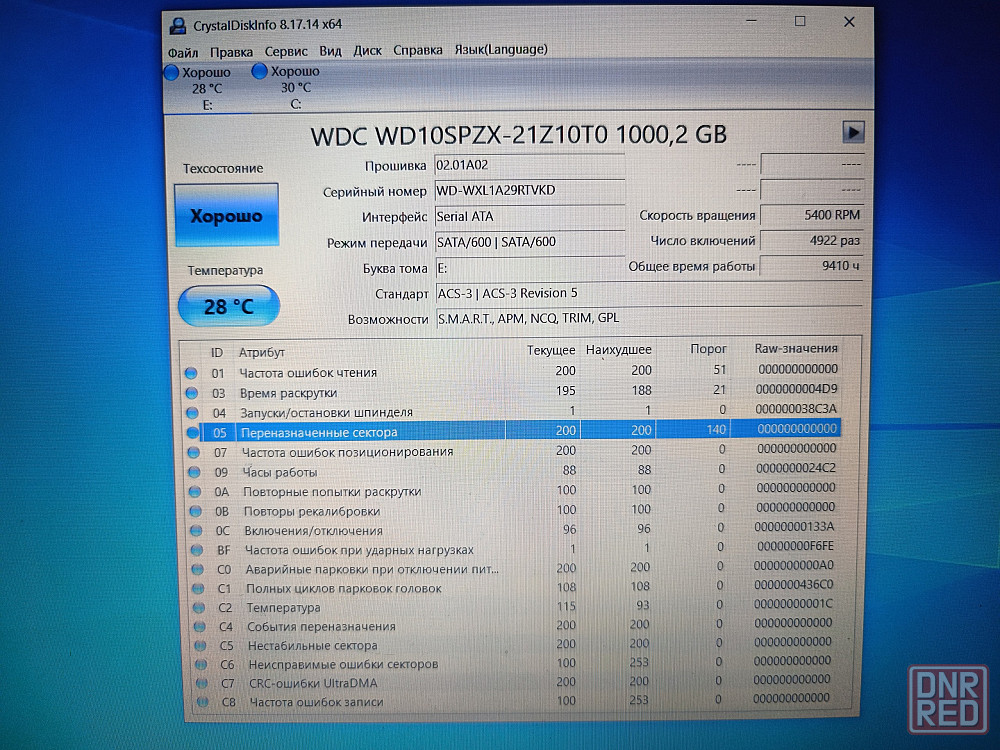The width and height of the screenshot is (1000, 750).
Task: Open the Сервис menu
Action: click(x=286, y=50)
